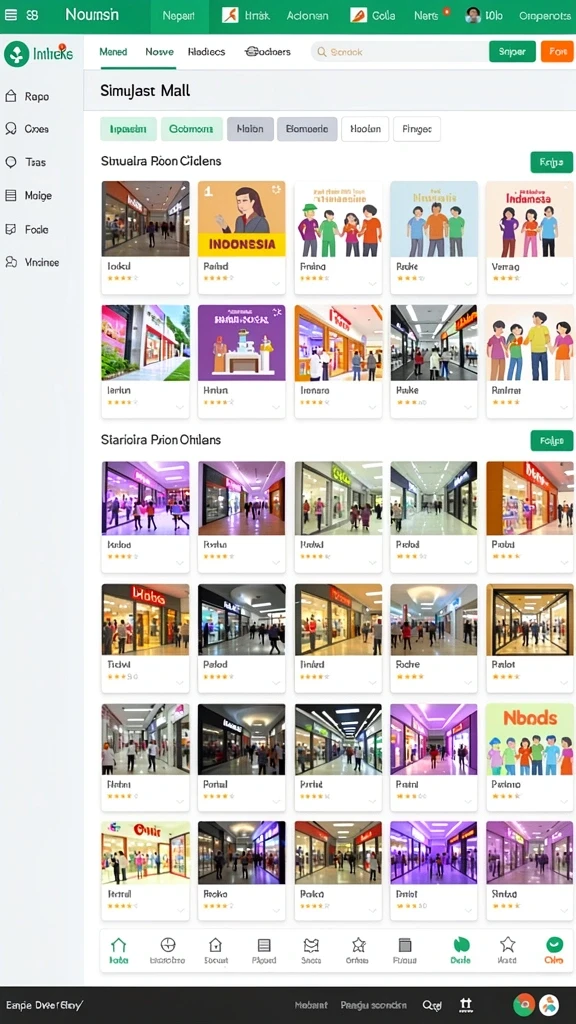Image resolution: width=576 pixels, height=1024 pixels.
Task: Switch to the Nepart header tab
Action: coord(179,16)
